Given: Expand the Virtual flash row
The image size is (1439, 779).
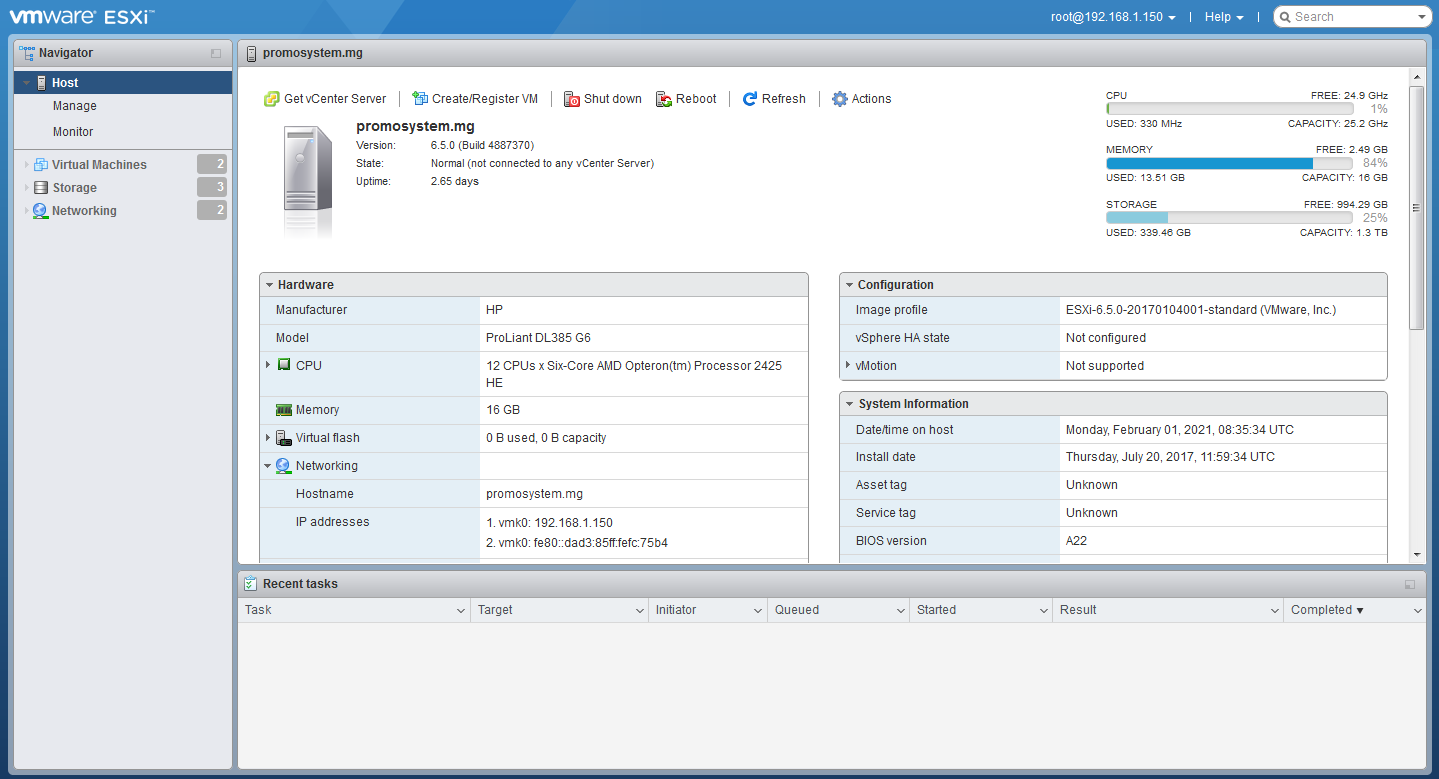Looking at the screenshot, I should pyautogui.click(x=268, y=437).
